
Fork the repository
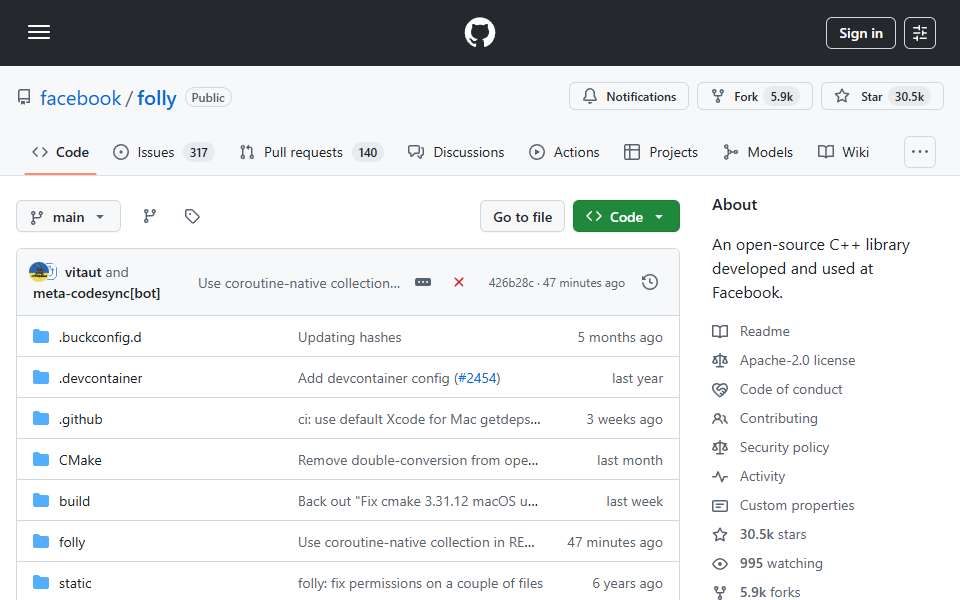click(755, 97)
